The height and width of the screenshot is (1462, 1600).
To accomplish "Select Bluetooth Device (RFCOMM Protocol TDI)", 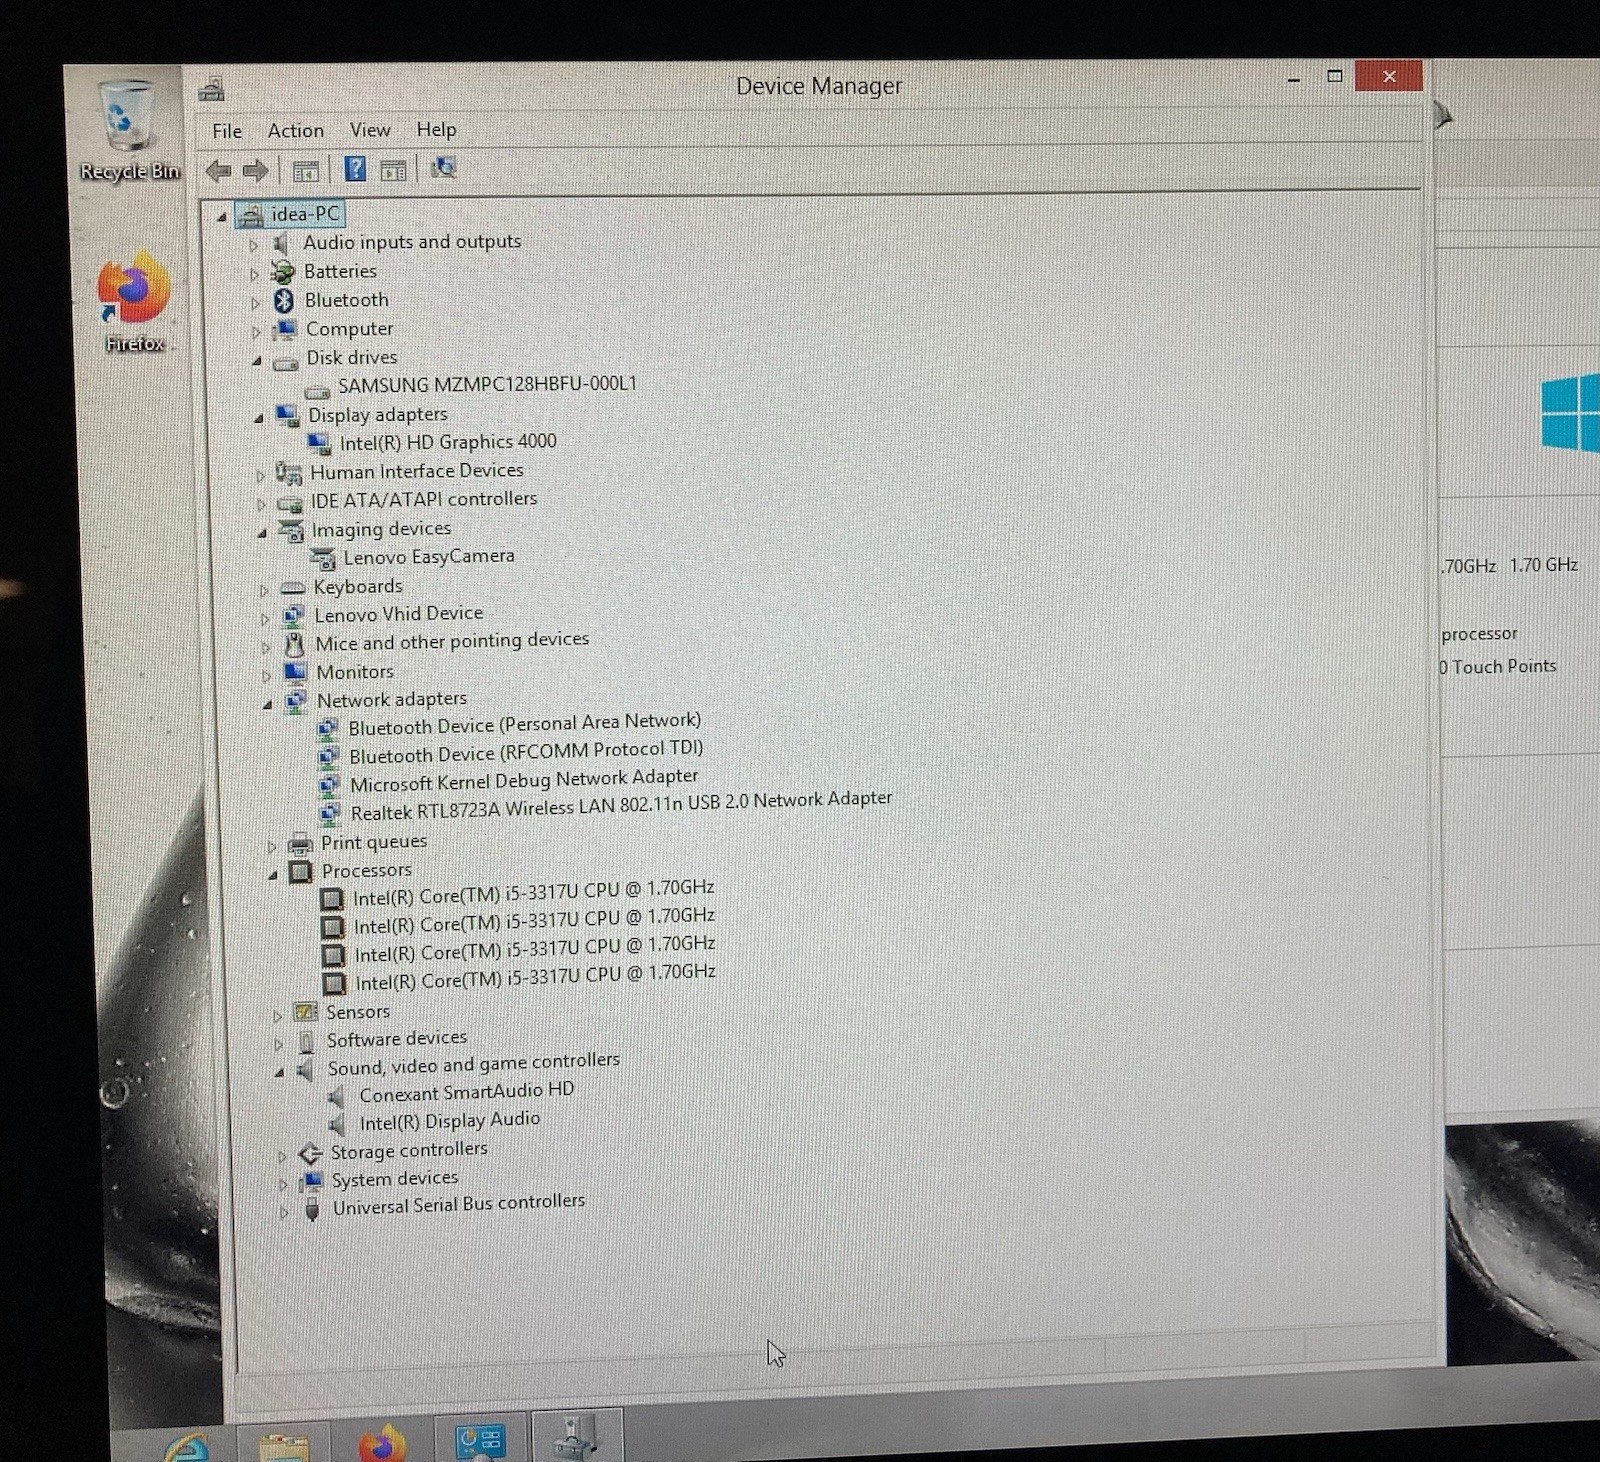I will coord(526,752).
